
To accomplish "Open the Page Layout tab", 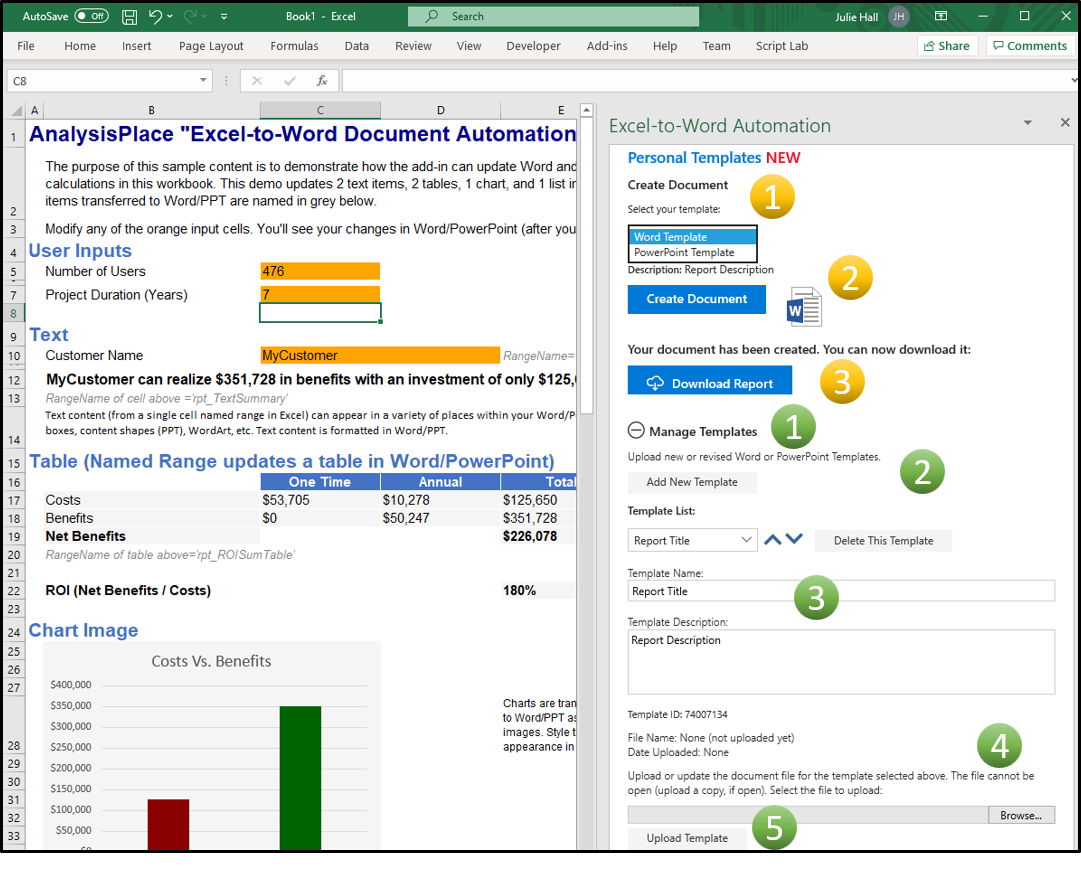I will [x=211, y=46].
